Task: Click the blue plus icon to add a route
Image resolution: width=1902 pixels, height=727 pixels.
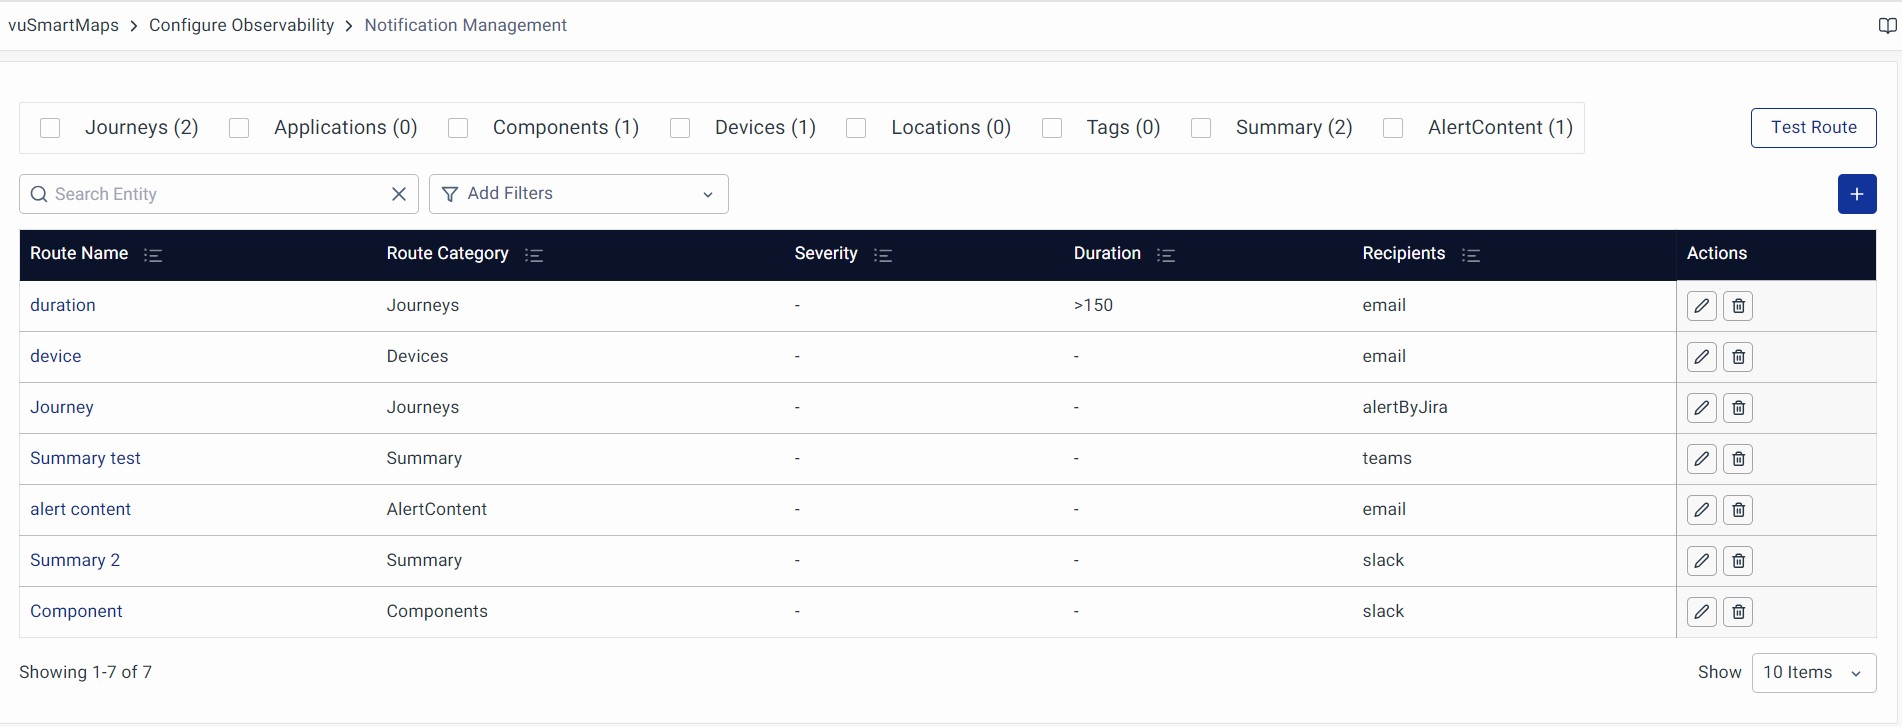Action: coord(1856,194)
